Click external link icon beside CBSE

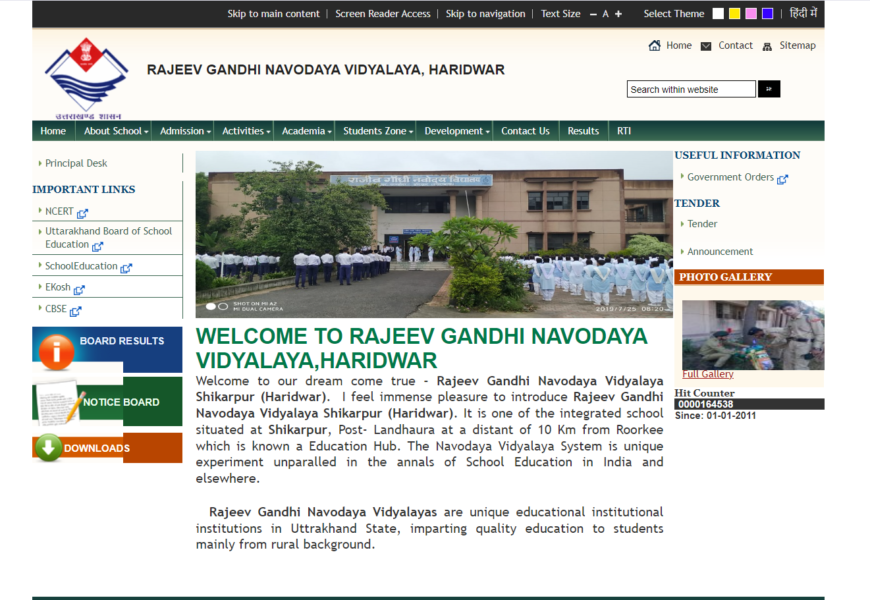pos(75,311)
